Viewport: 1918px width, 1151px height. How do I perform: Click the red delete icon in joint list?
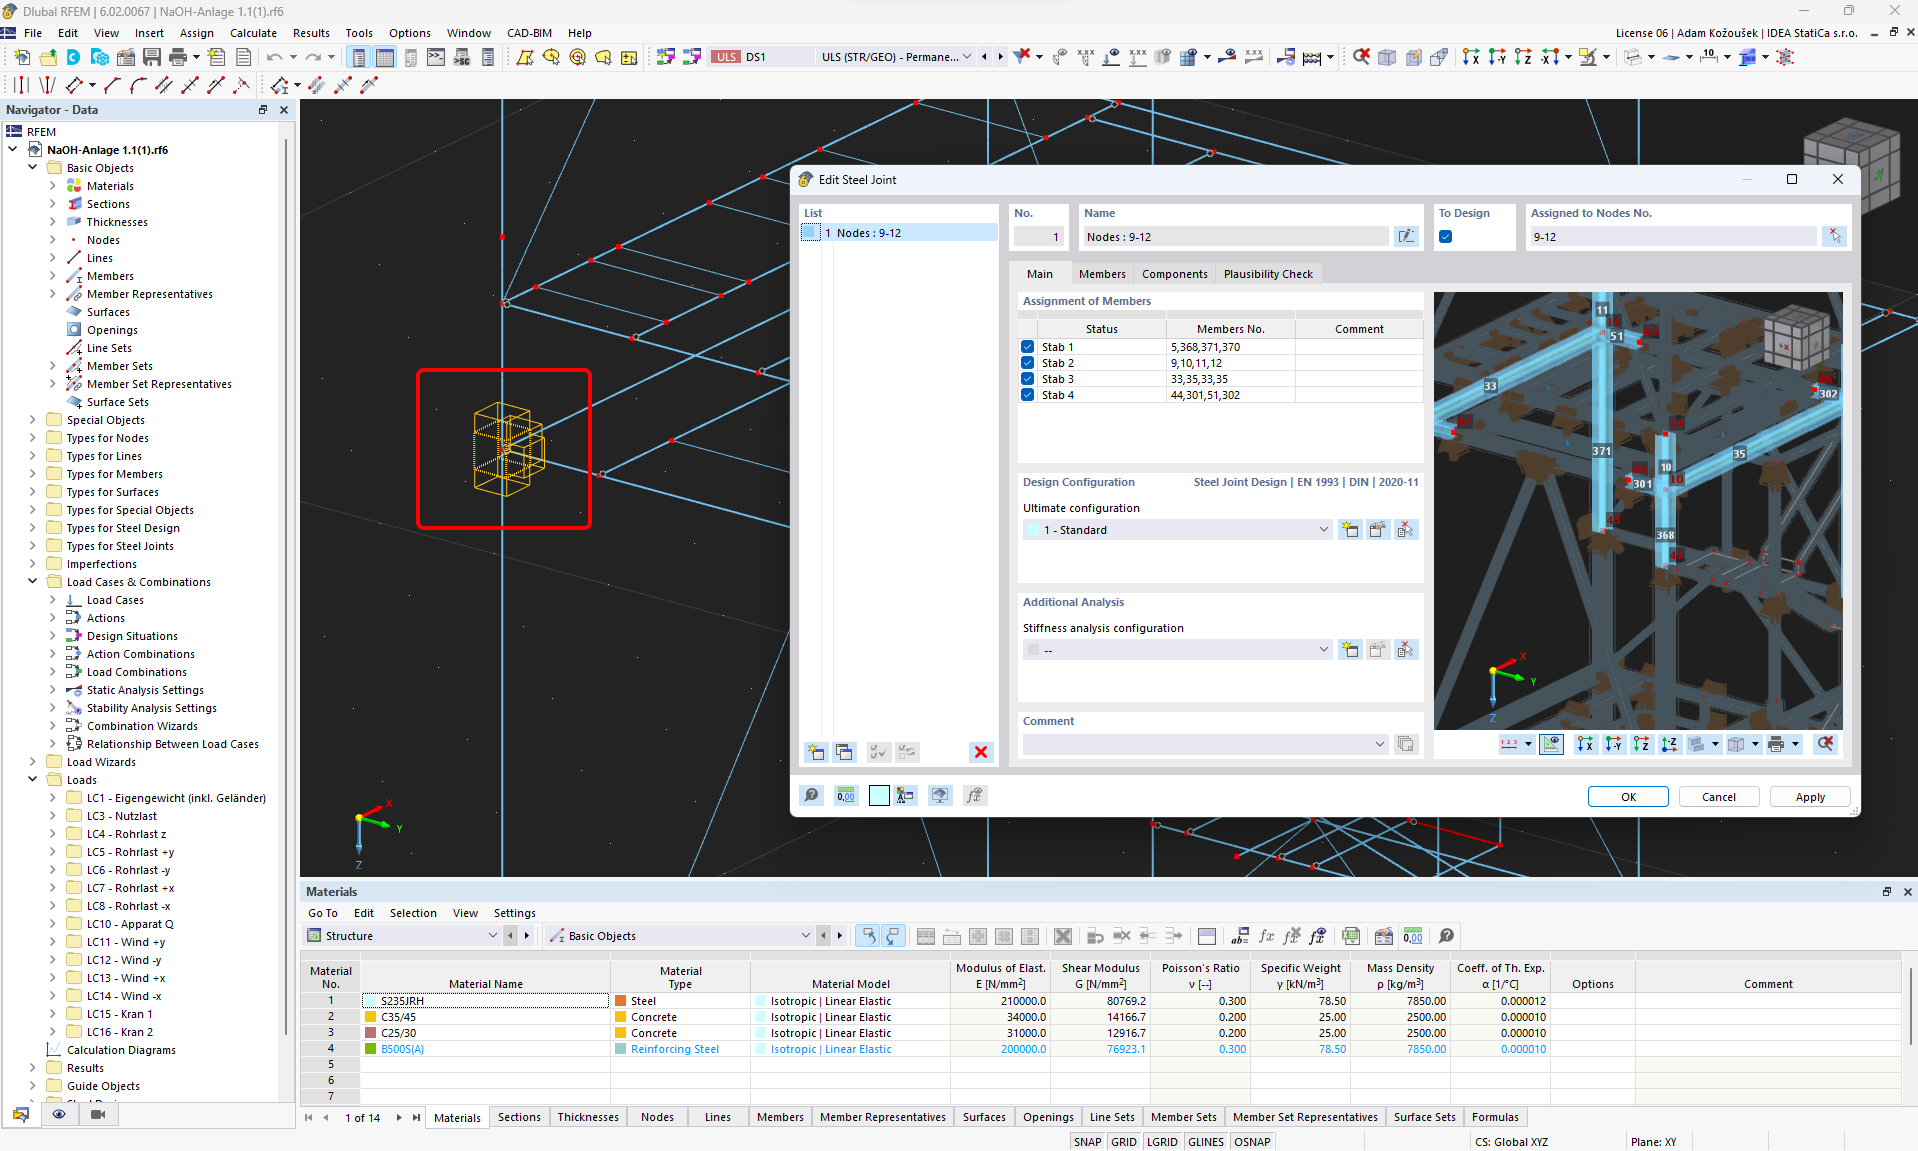[980, 752]
